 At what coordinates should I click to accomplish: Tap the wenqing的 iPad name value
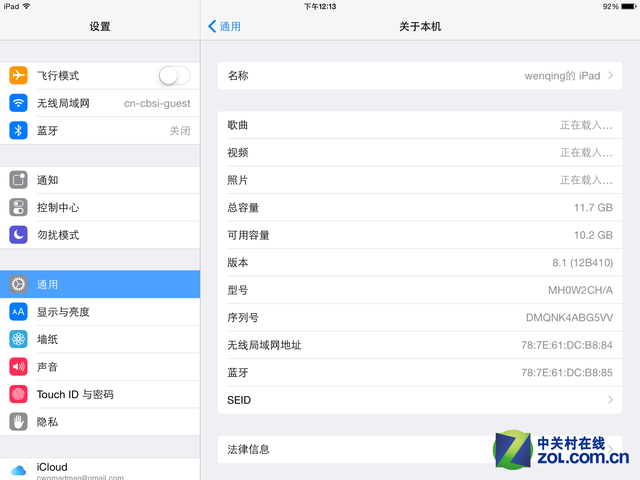562,76
